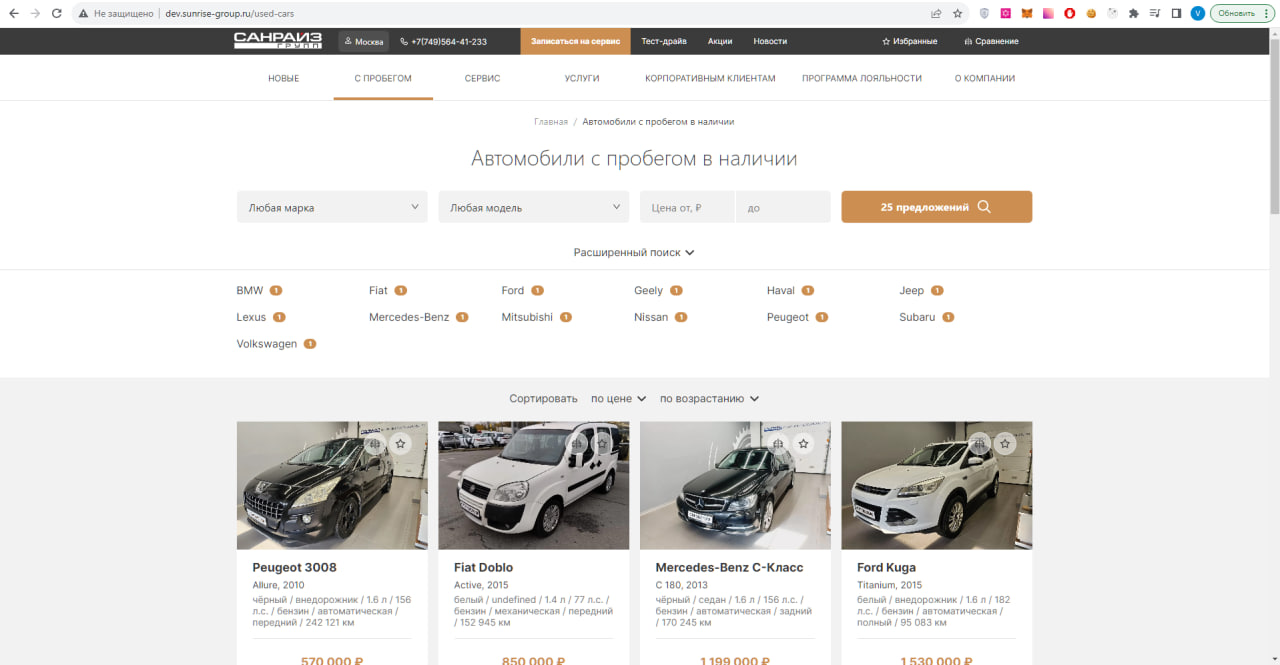Open the Тест-драйв link
This screenshot has height=665, width=1280.
664,41
